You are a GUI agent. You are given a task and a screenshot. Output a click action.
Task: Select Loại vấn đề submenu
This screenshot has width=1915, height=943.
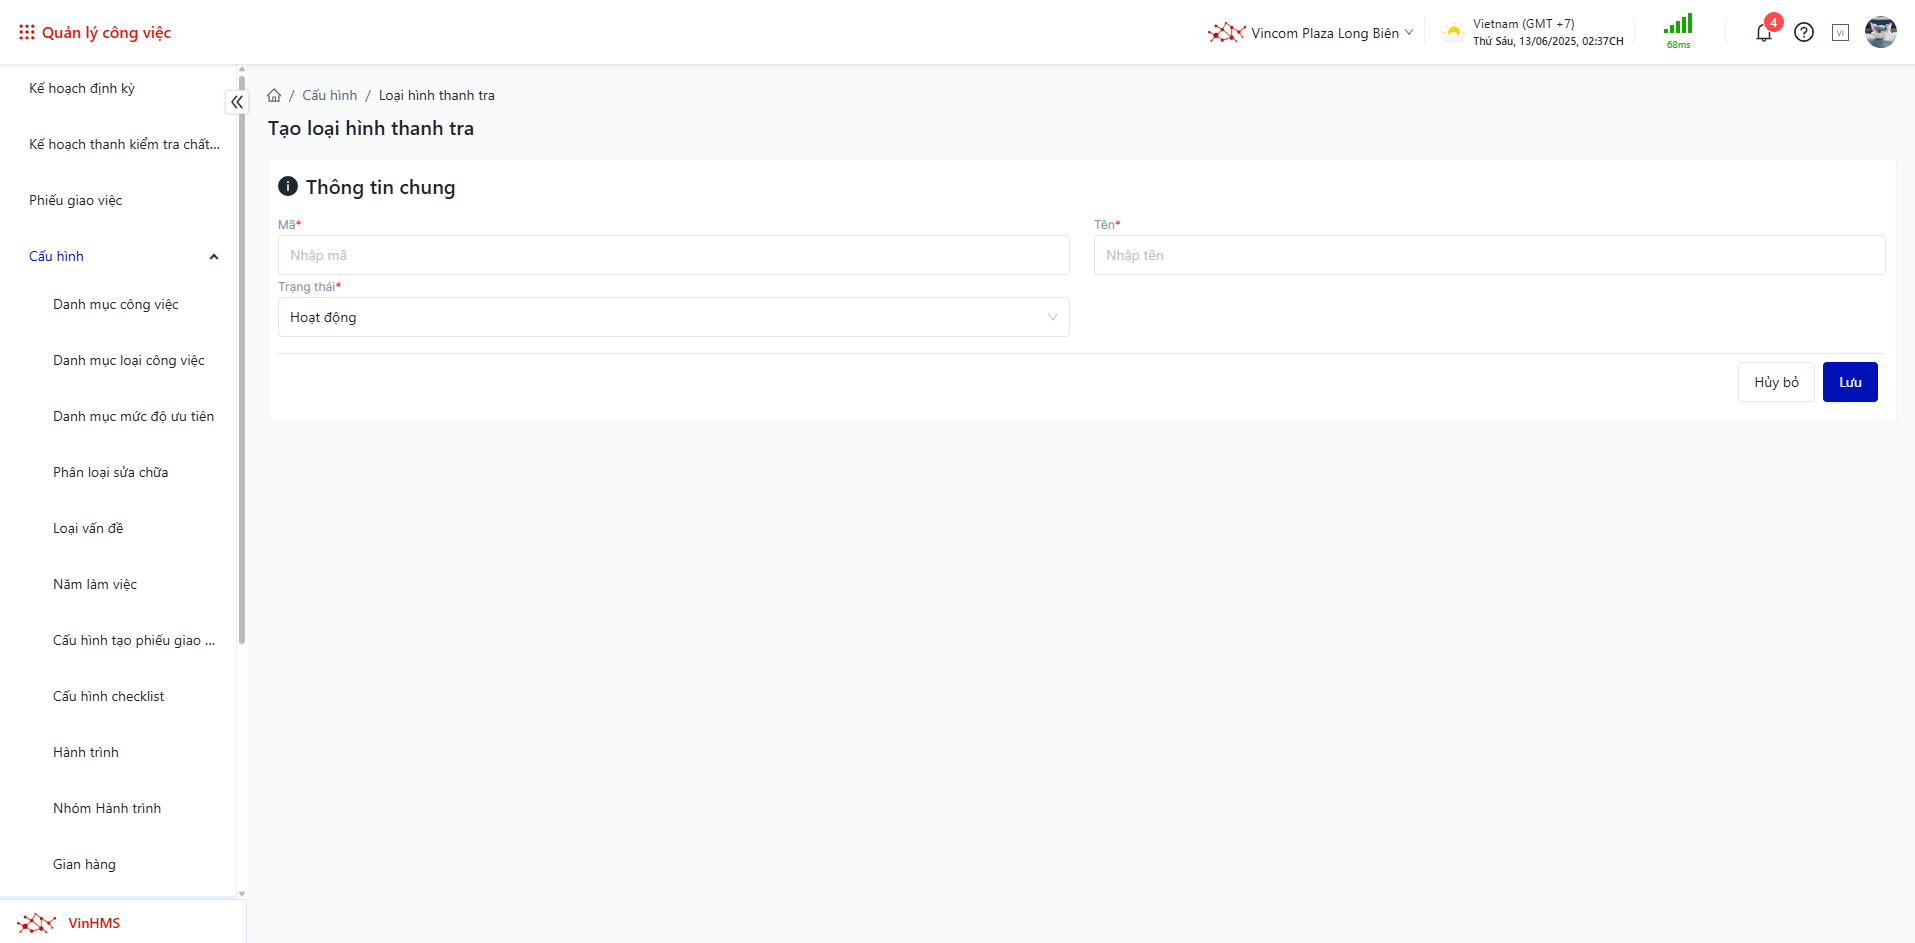coord(88,528)
